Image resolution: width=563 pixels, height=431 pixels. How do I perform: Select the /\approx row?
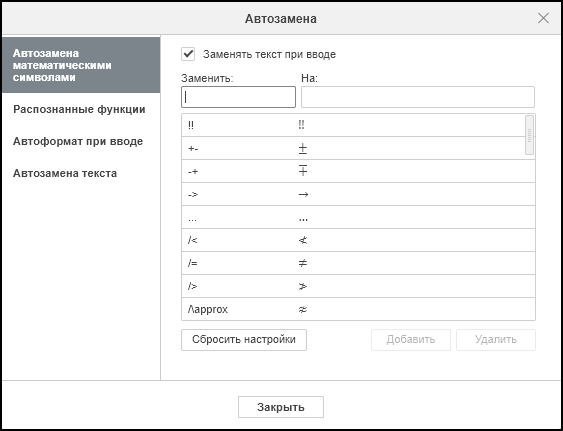[358, 309]
